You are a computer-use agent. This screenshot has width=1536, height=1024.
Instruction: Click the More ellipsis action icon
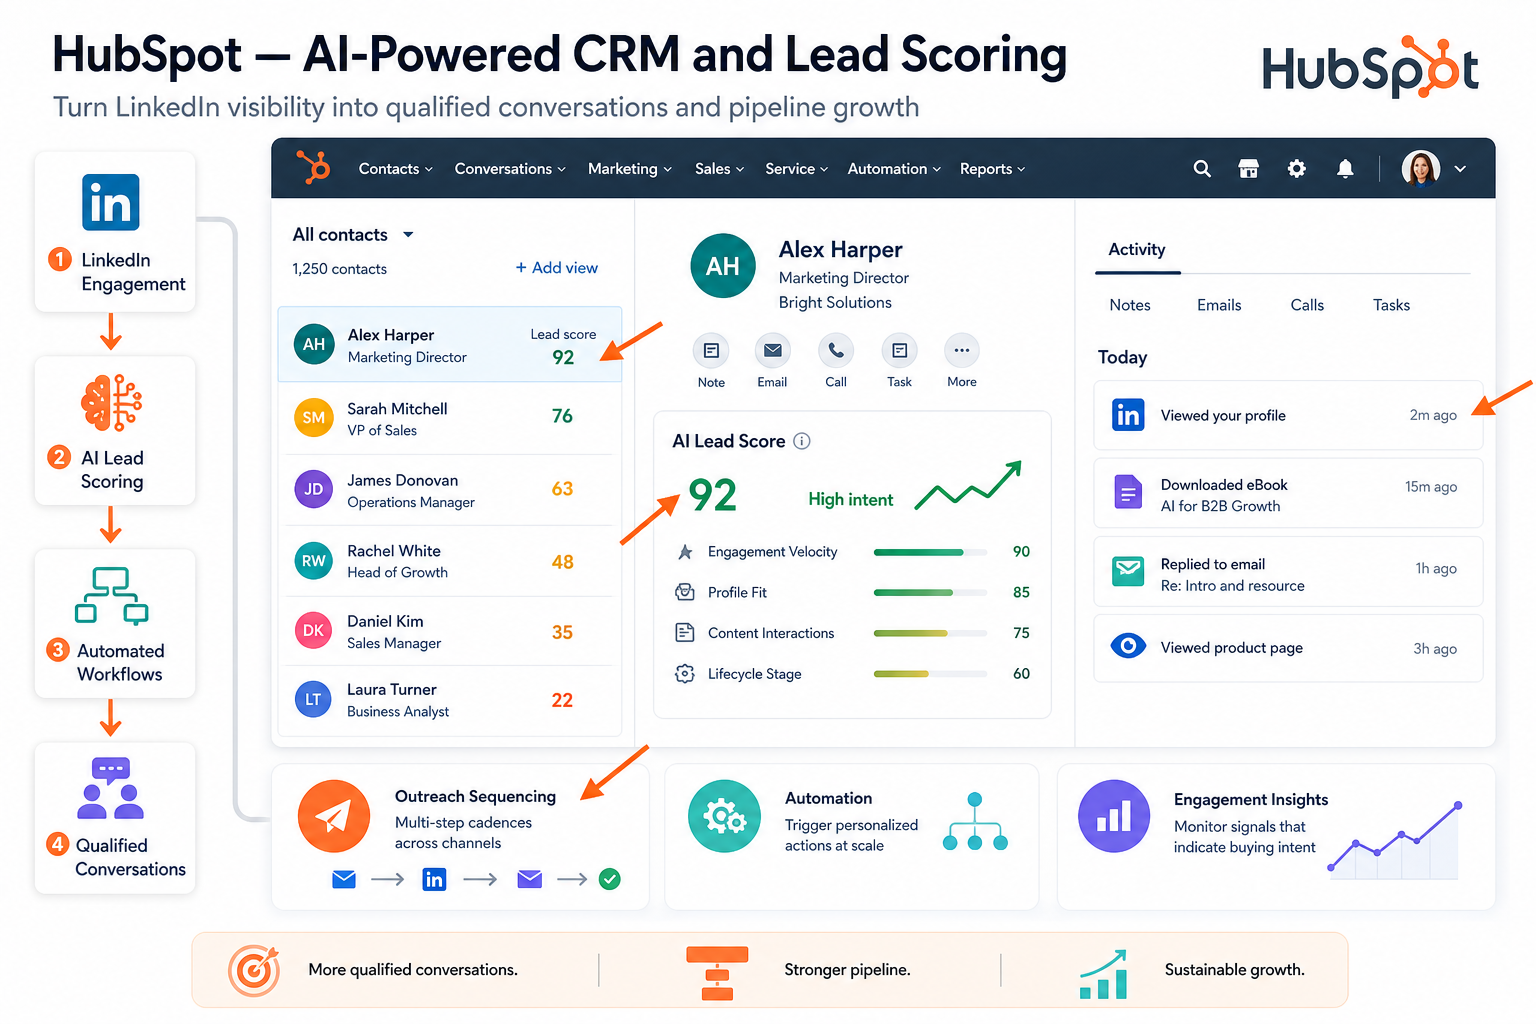961,351
